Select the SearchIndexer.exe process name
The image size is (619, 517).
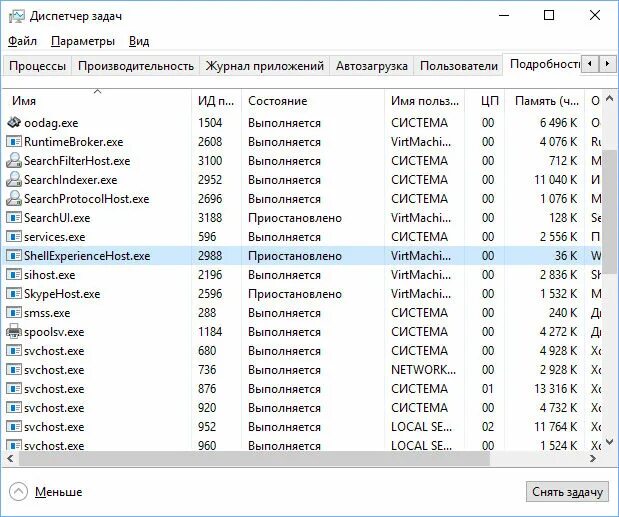tap(71, 180)
